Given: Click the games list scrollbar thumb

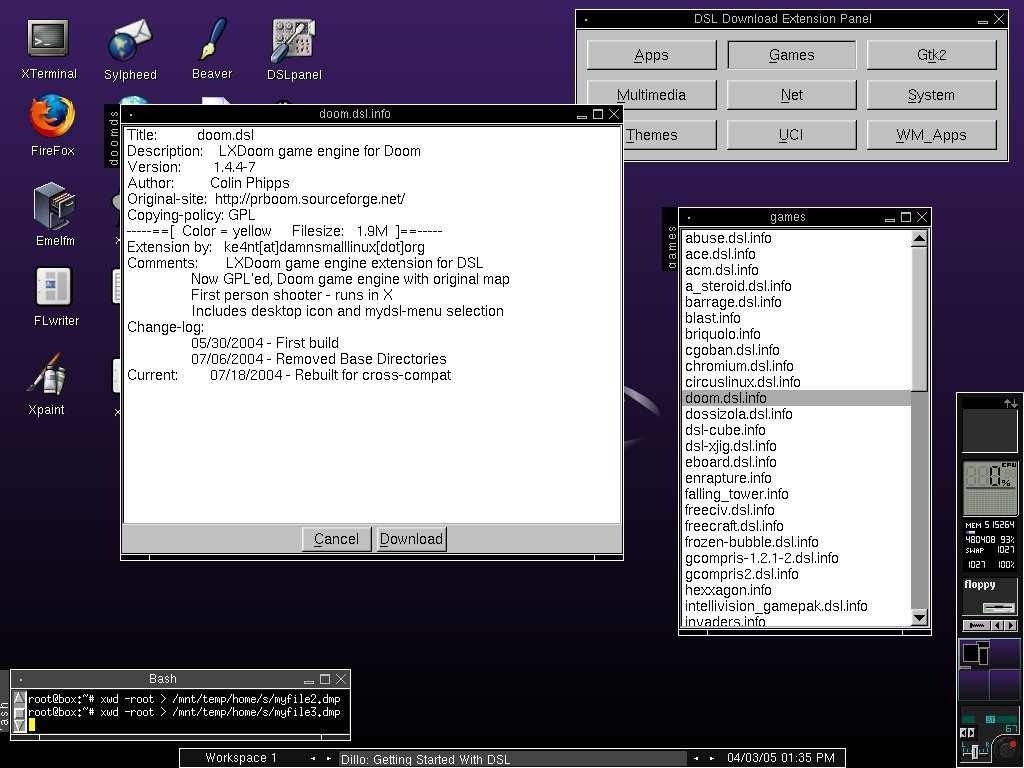Looking at the screenshot, I should [920, 319].
